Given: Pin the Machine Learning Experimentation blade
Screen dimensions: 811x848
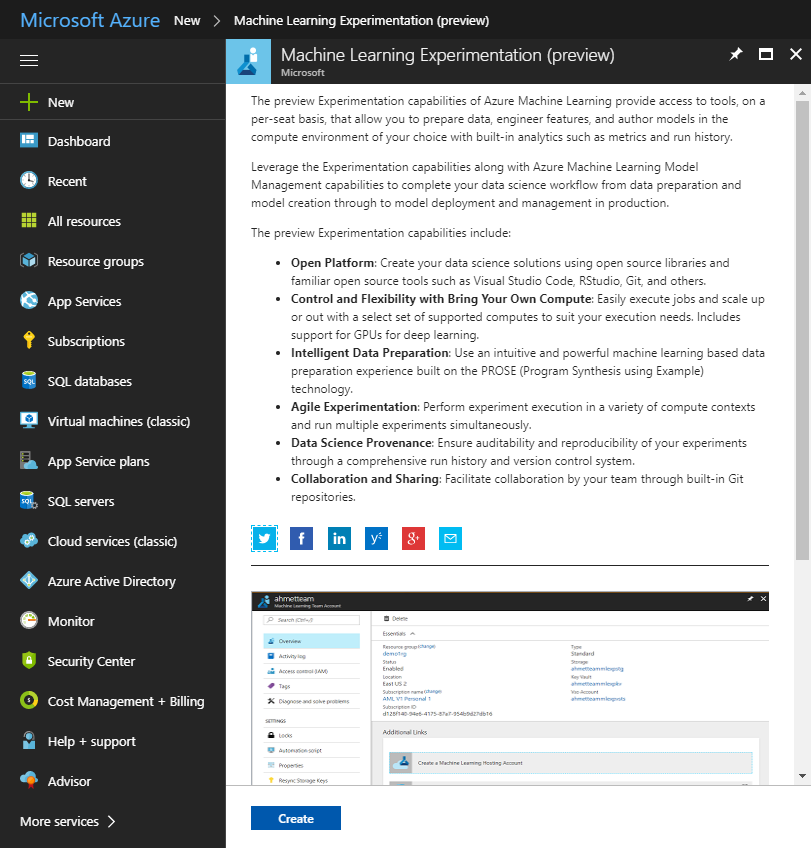Looking at the screenshot, I should [736, 55].
